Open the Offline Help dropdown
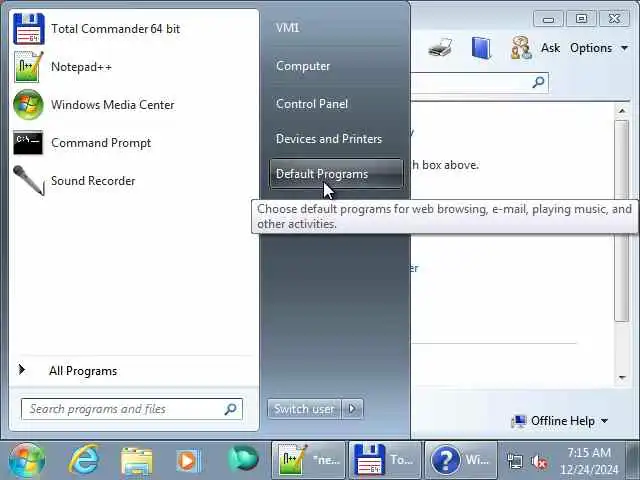Image resolution: width=640 pixels, height=480 pixels. [x=560, y=421]
